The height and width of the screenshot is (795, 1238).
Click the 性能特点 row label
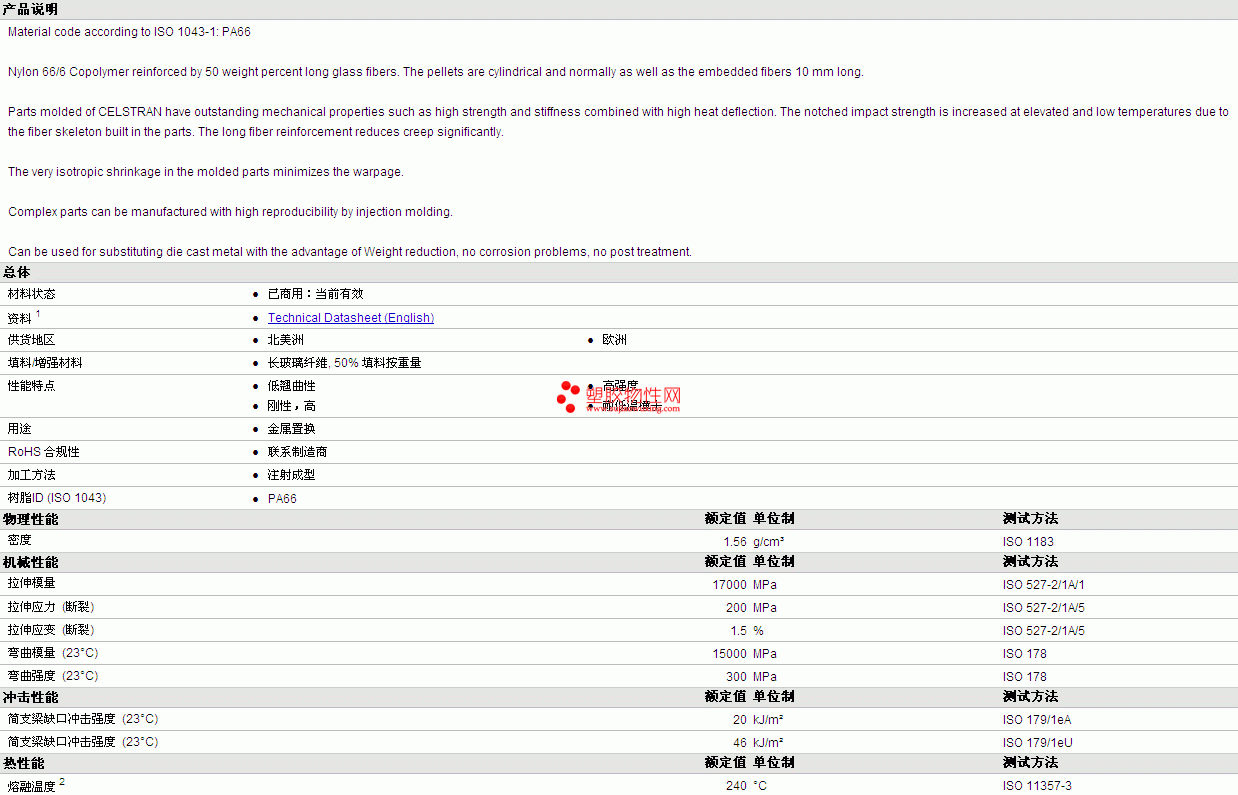32,386
